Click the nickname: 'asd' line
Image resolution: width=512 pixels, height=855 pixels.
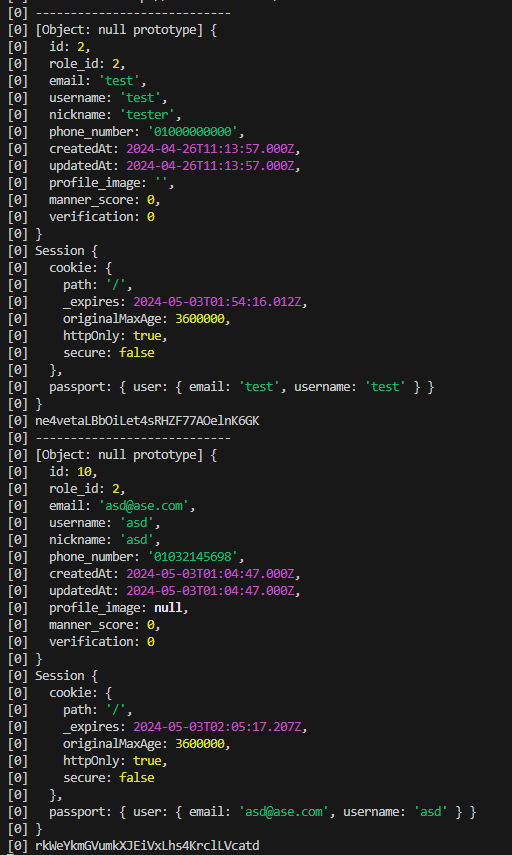[x=105, y=540]
